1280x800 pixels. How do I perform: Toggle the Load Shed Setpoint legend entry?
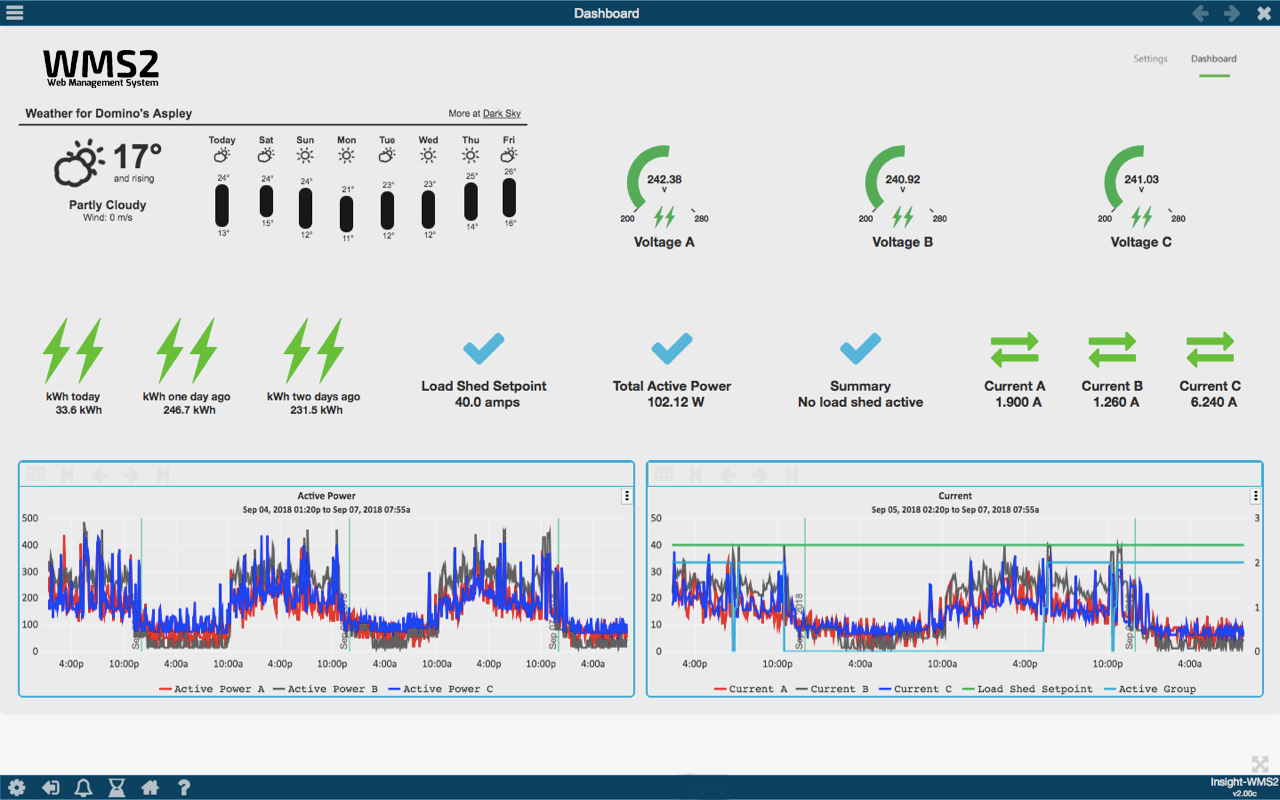[x=1028, y=689]
